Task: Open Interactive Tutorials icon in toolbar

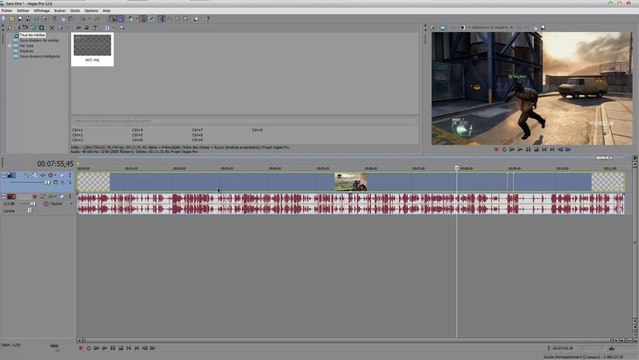Action: click(196, 19)
